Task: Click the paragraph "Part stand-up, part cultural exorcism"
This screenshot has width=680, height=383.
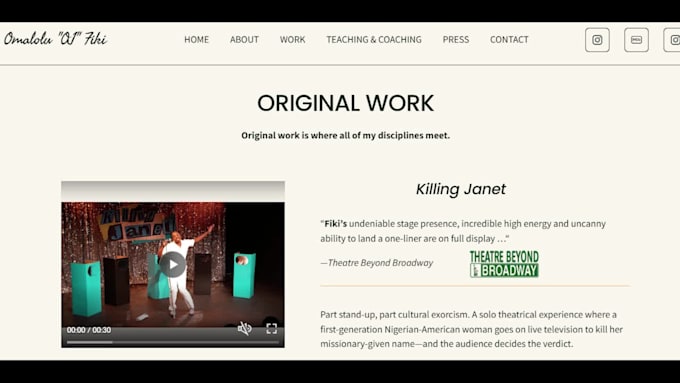Action: tap(471, 329)
